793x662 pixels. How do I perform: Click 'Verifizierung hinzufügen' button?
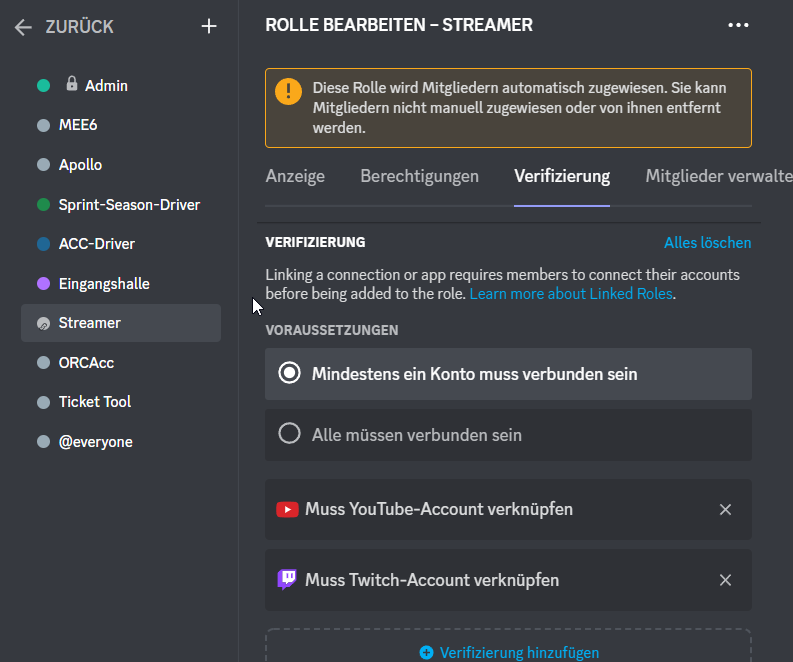click(509, 652)
